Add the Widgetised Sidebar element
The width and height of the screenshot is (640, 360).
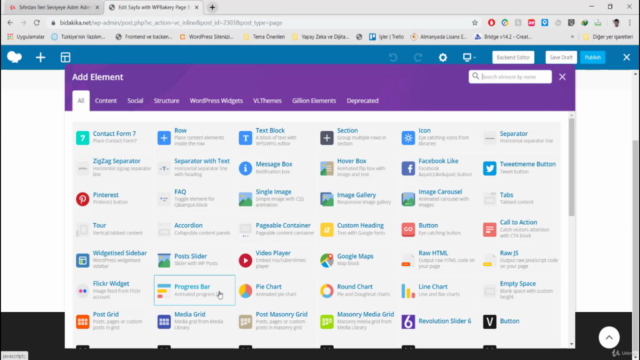point(113,260)
